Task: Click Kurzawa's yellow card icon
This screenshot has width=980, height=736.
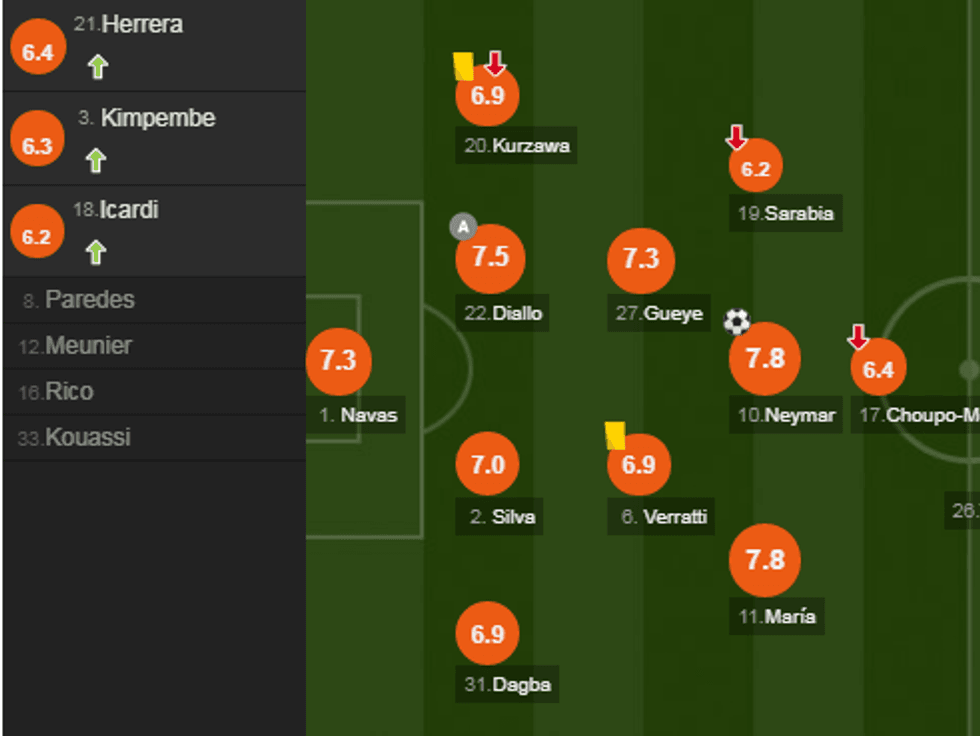Action: tap(462, 66)
